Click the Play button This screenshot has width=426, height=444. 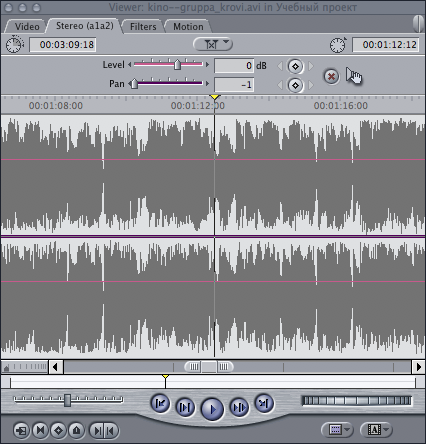[212, 409]
